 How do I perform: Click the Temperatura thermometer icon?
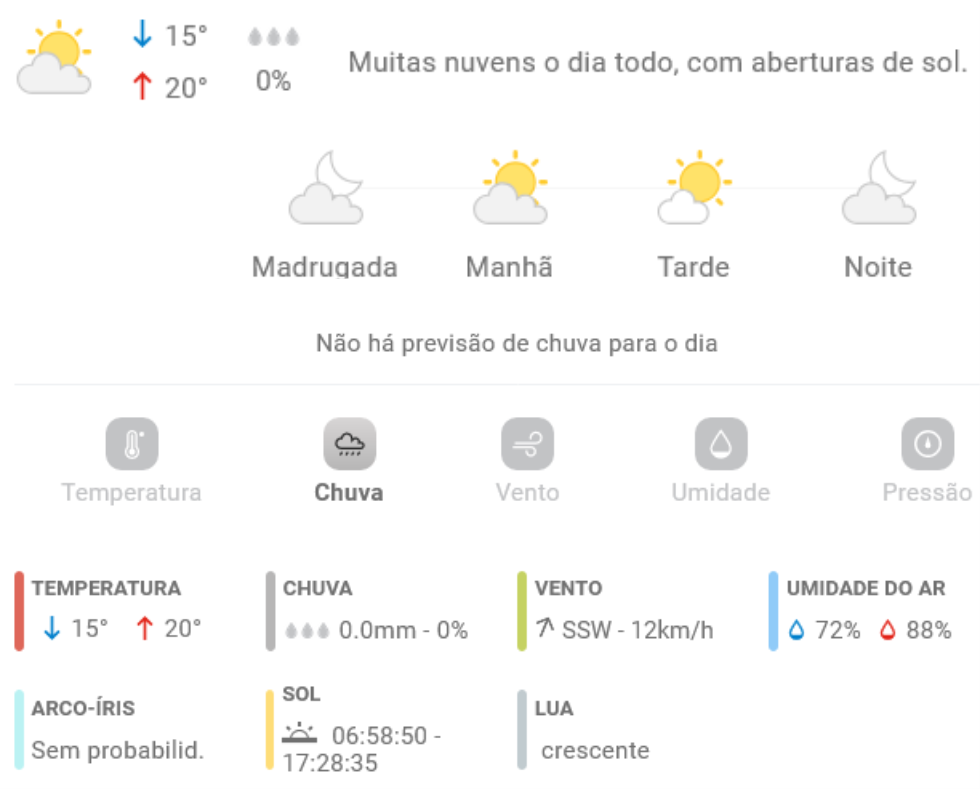[x=132, y=444]
